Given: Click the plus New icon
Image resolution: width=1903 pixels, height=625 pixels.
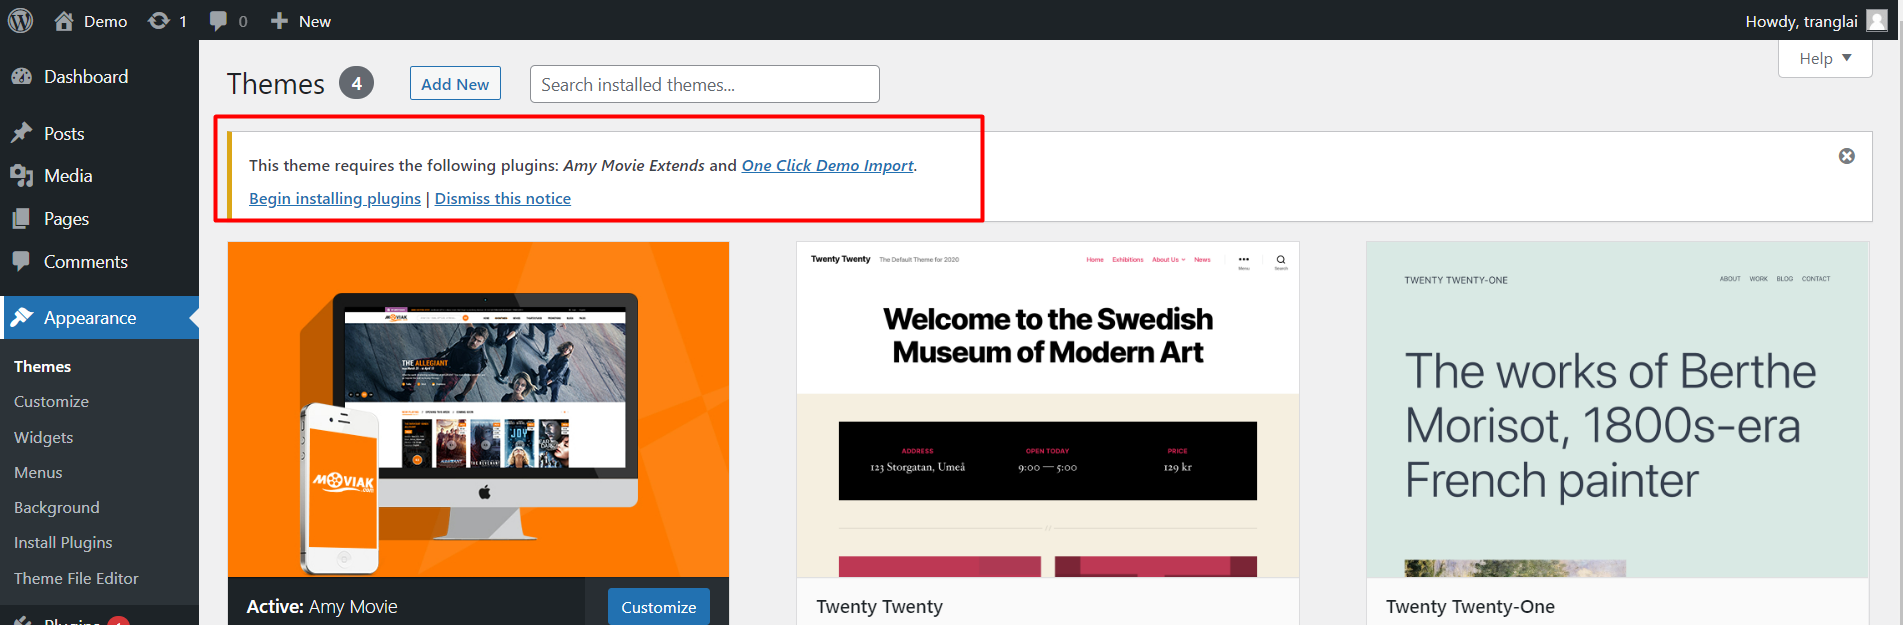Looking at the screenshot, I should [x=279, y=21].
